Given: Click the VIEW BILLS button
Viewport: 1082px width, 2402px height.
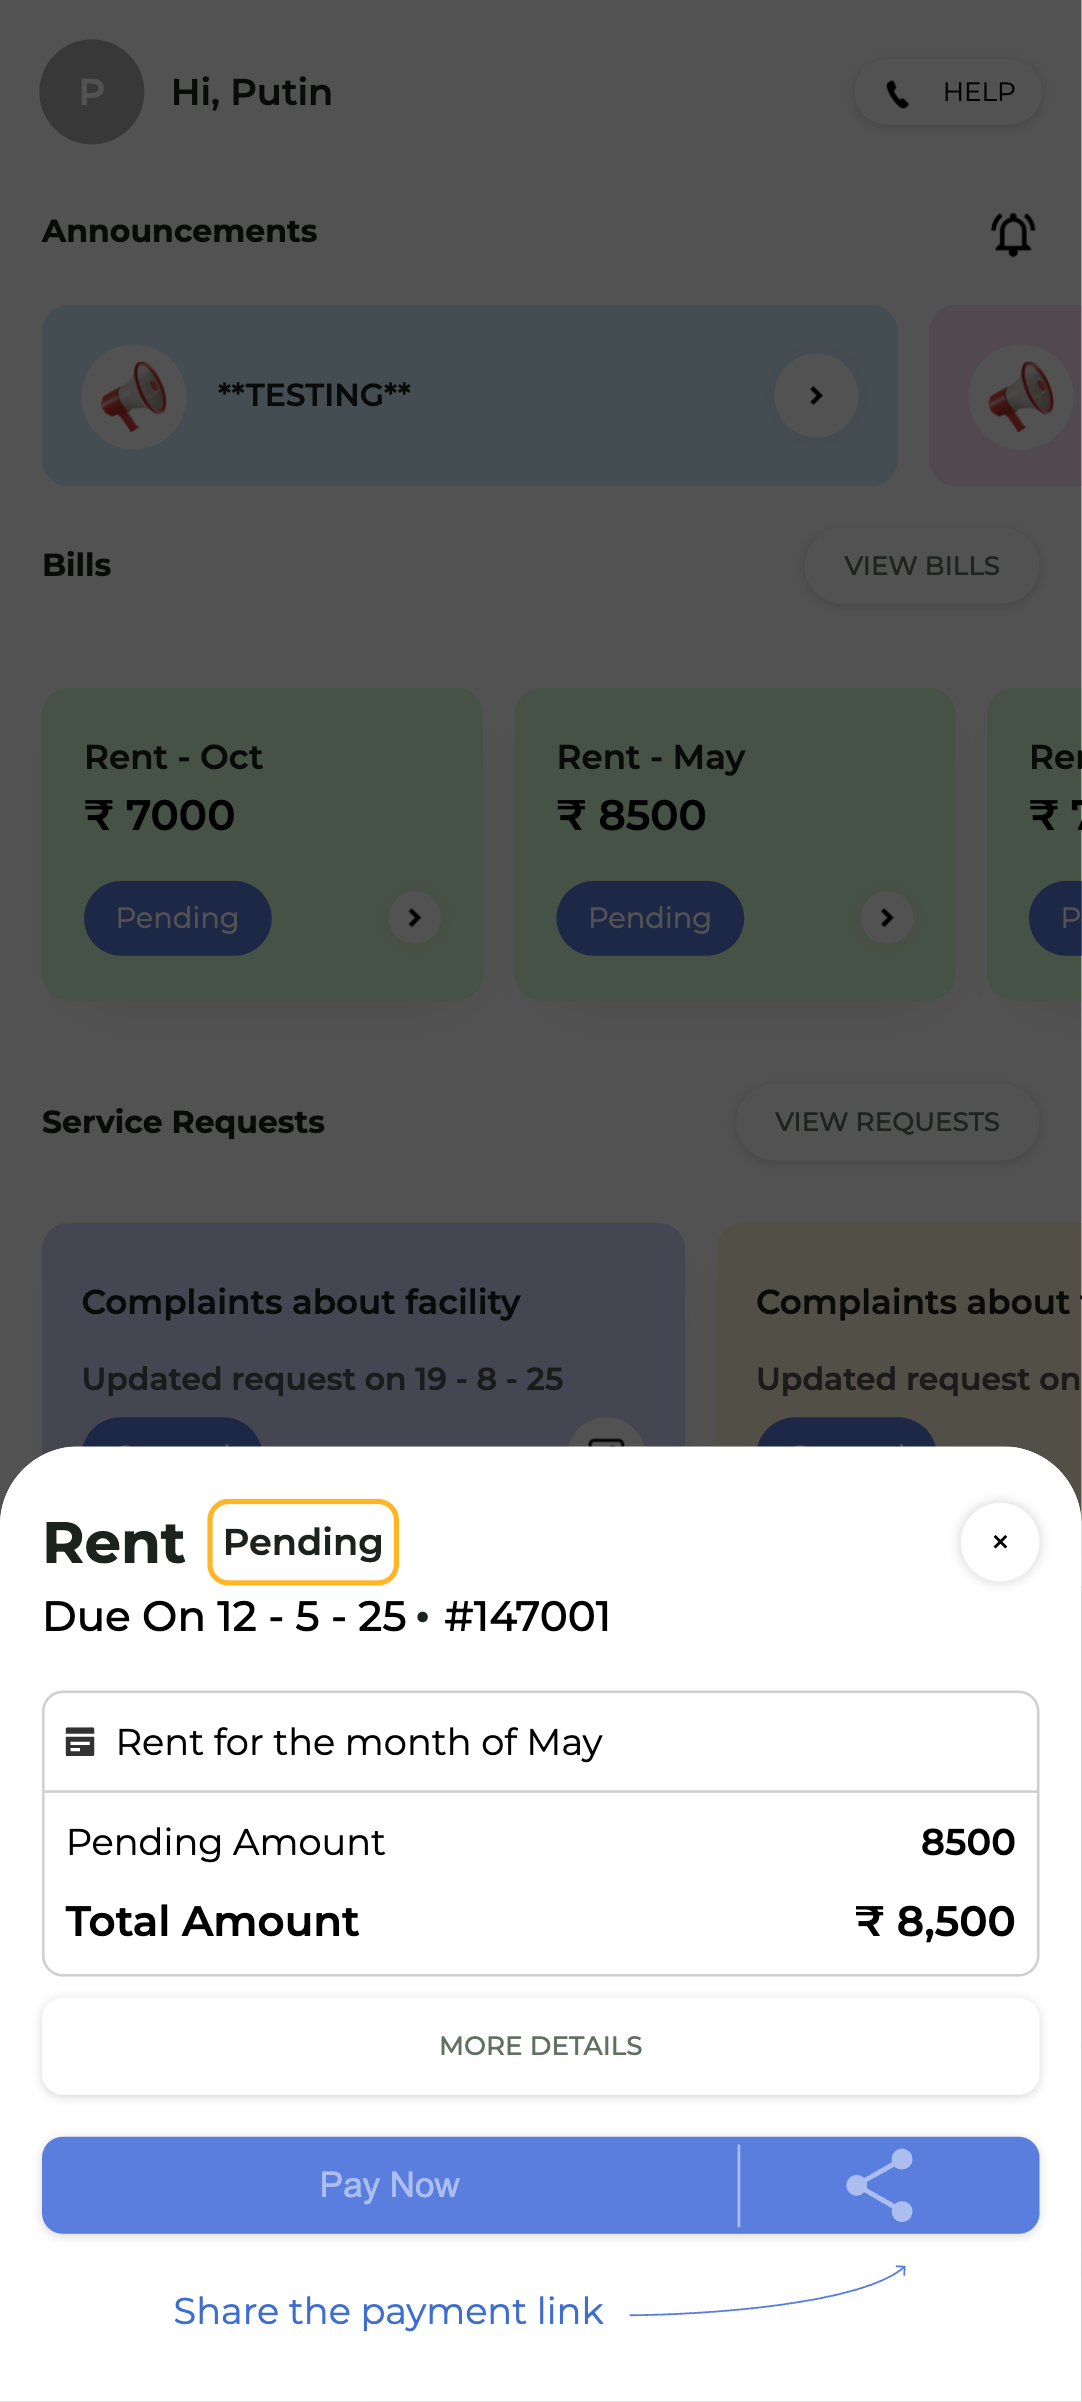Looking at the screenshot, I should [x=921, y=566].
